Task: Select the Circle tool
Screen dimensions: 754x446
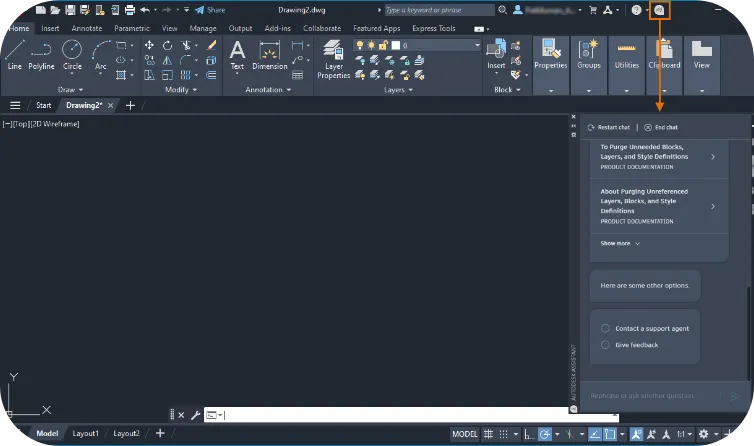Action: click(x=72, y=54)
